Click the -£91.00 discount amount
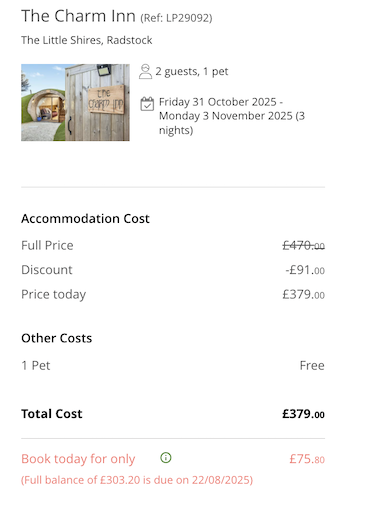This screenshot has height=506, width=383. point(305,270)
